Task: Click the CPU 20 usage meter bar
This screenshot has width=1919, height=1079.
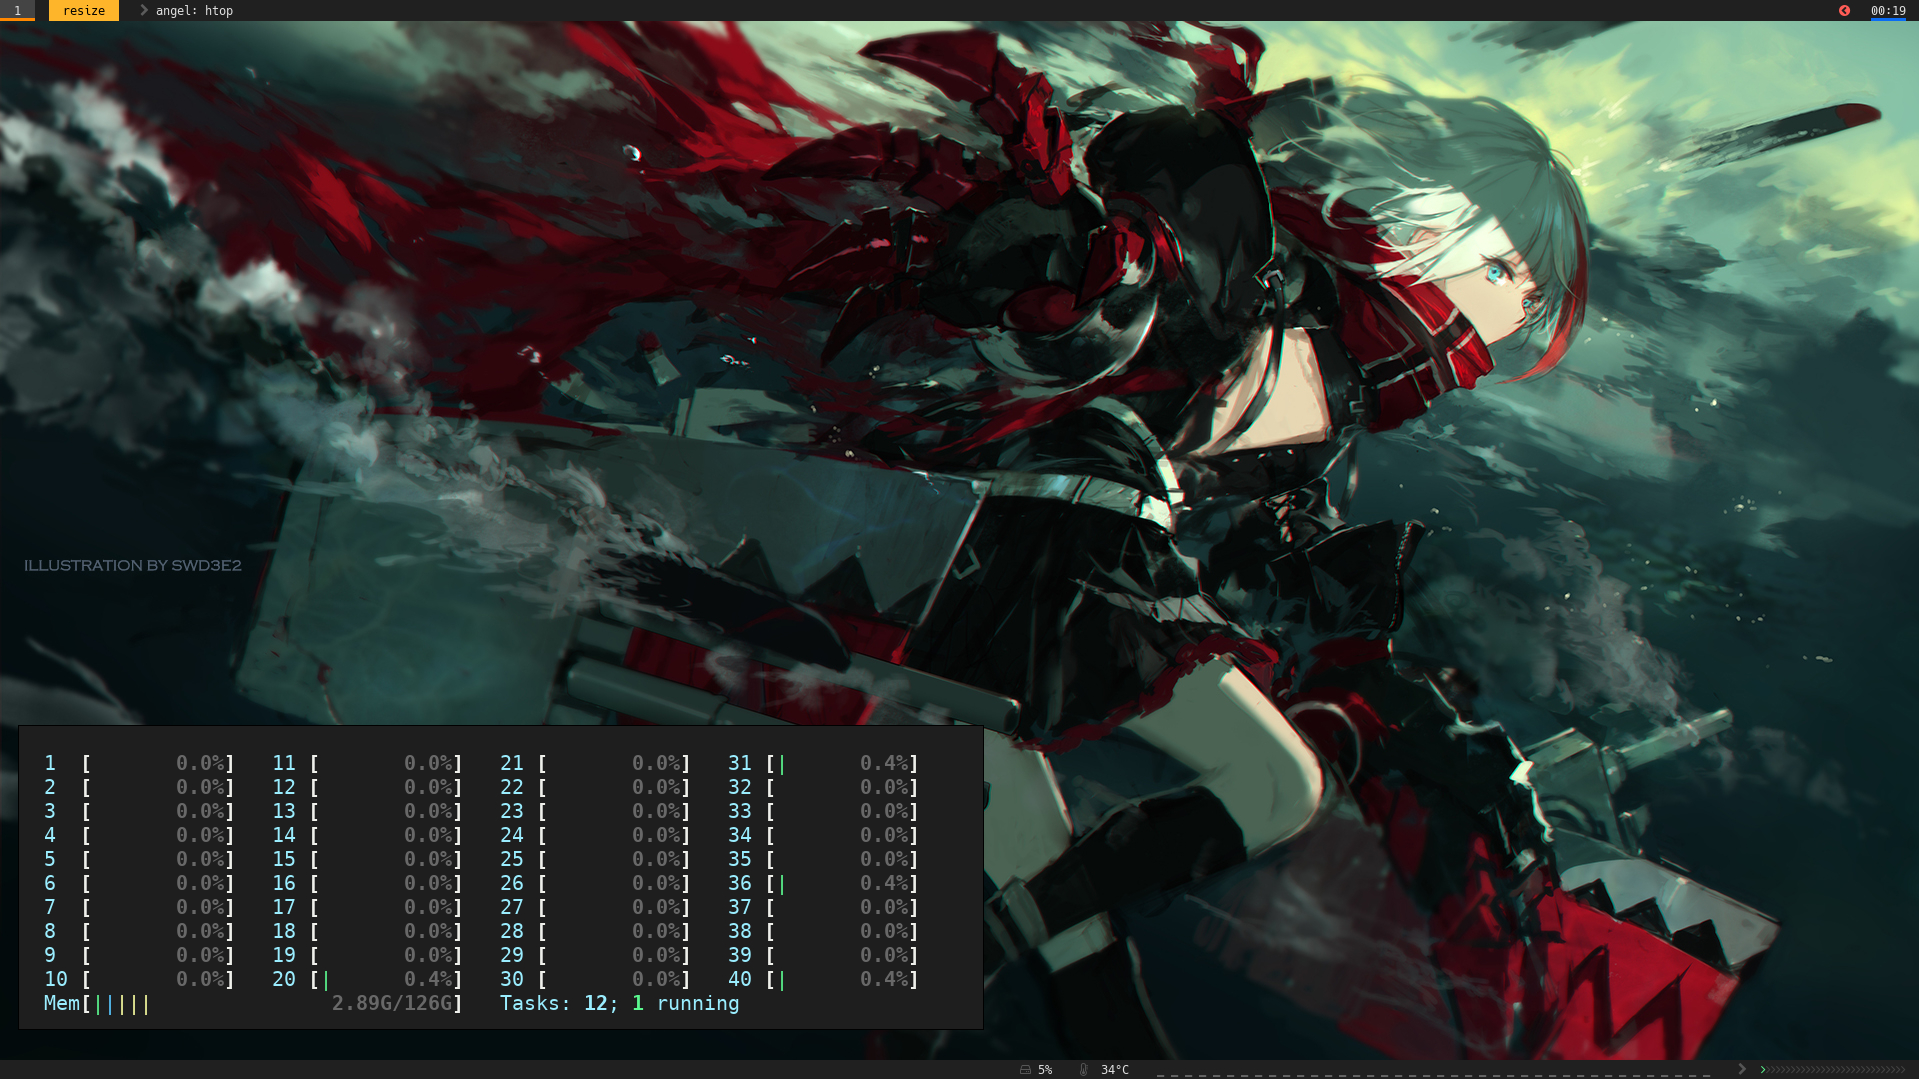Action: click(385, 980)
